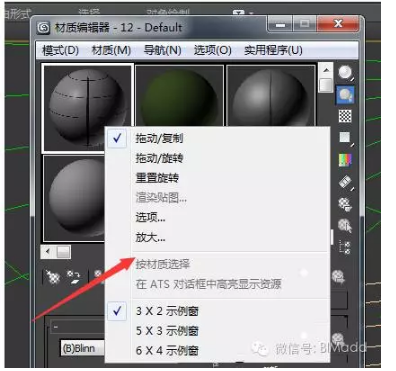Click the 材质编辑器 title bar icon
The height and width of the screenshot is (371, 396).
44,28
